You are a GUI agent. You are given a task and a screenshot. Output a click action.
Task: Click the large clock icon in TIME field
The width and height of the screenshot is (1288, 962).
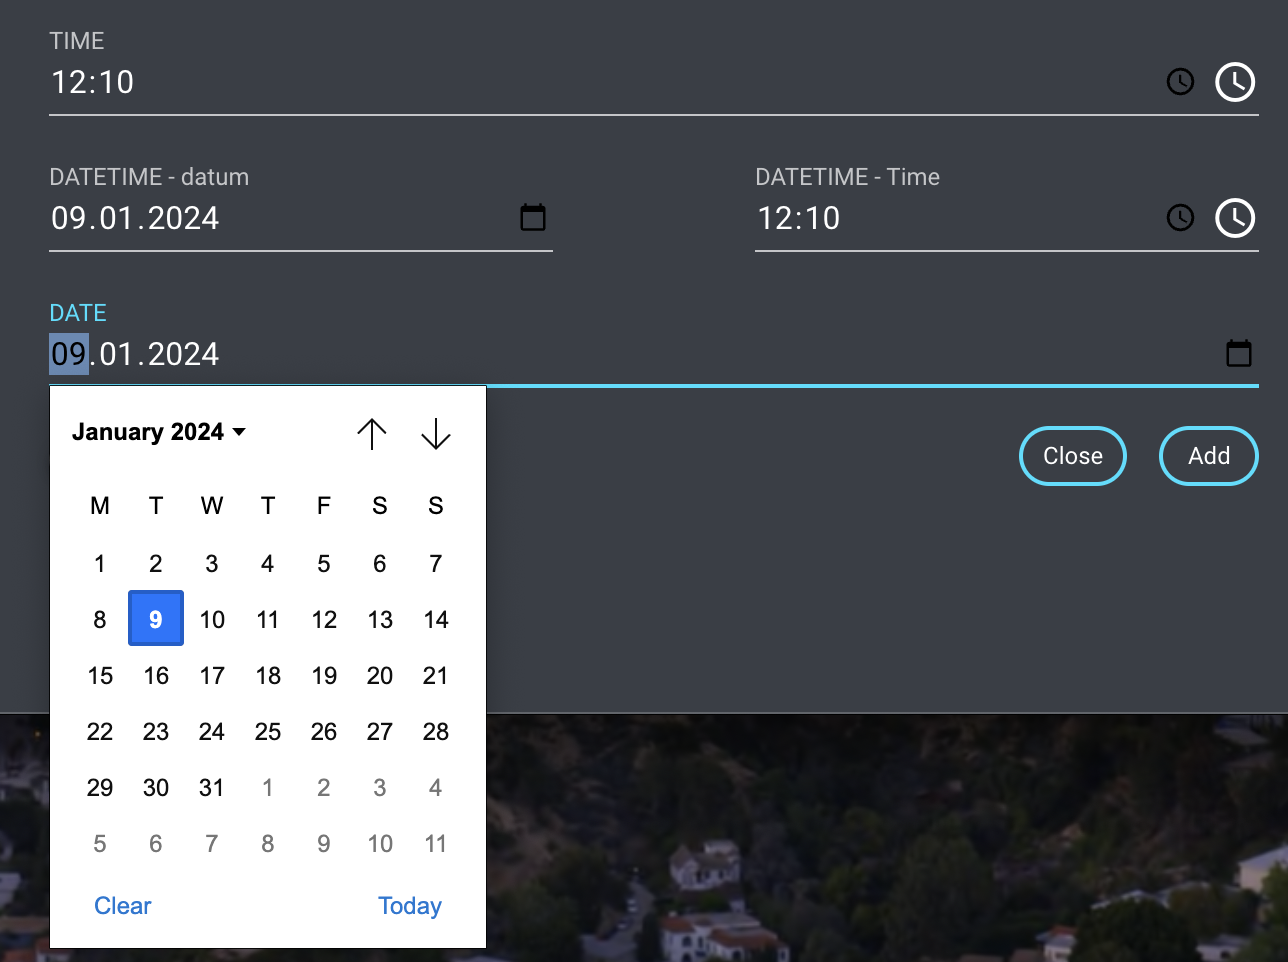point(1235,82)
